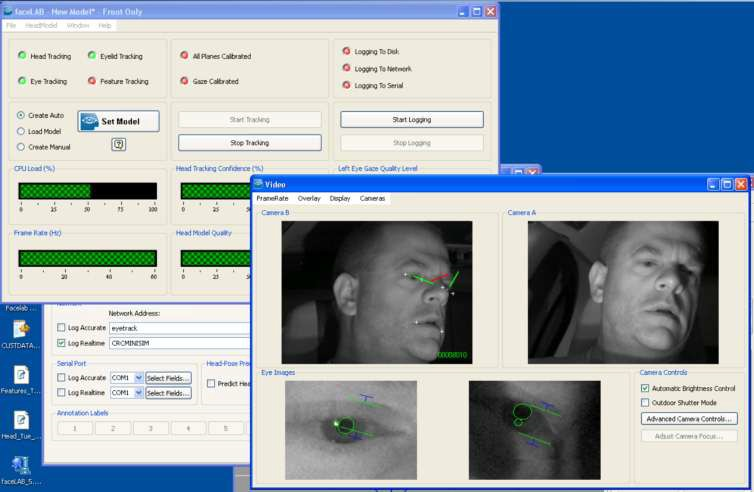
Task: Open COM1 dropdown for serial Log Accurate
Action: 138,378
